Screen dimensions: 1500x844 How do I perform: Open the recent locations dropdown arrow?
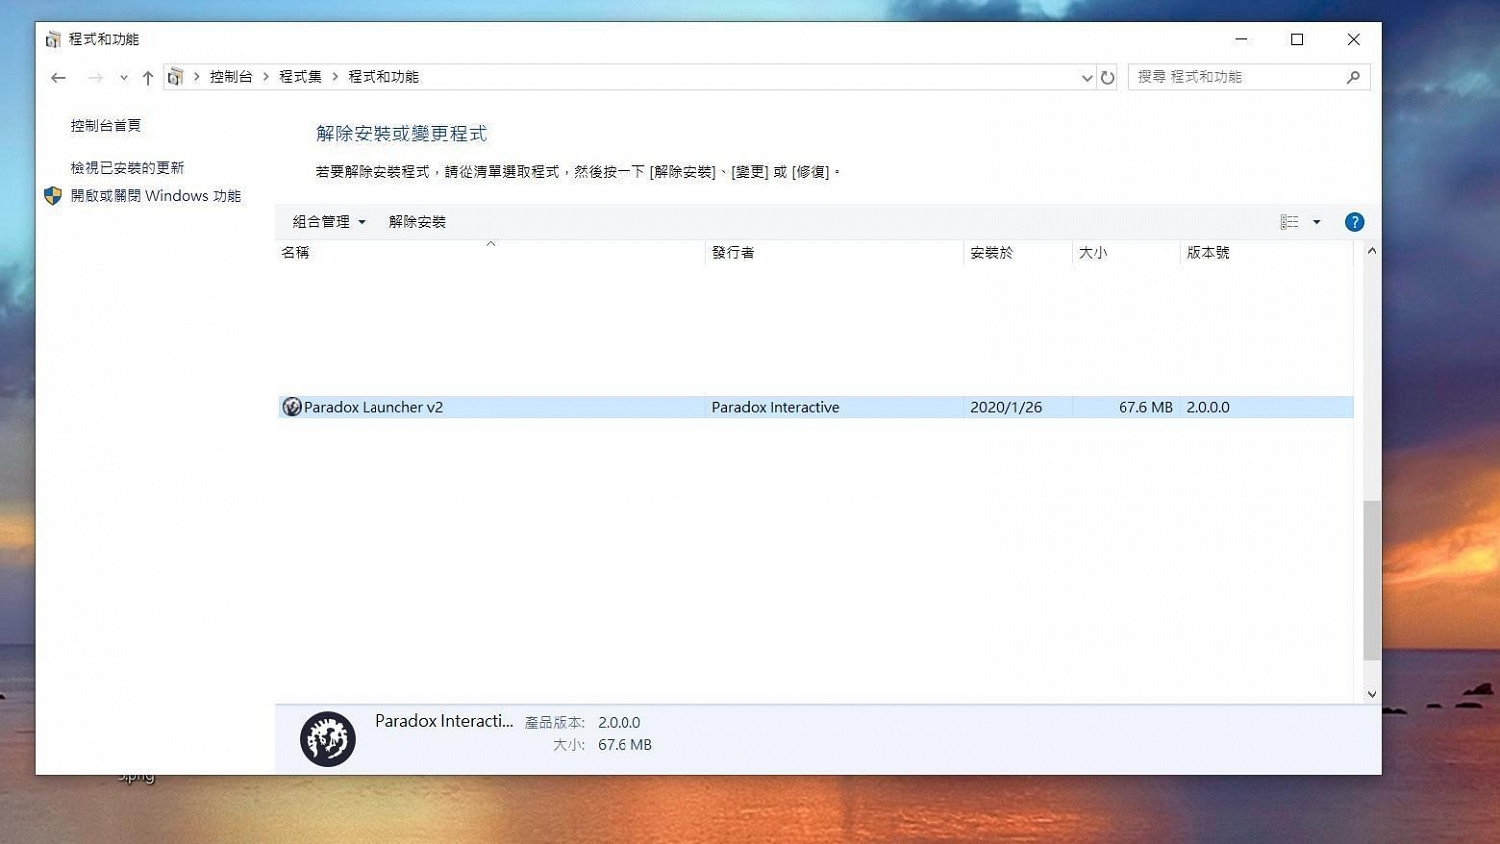click(x=123, y=77)
